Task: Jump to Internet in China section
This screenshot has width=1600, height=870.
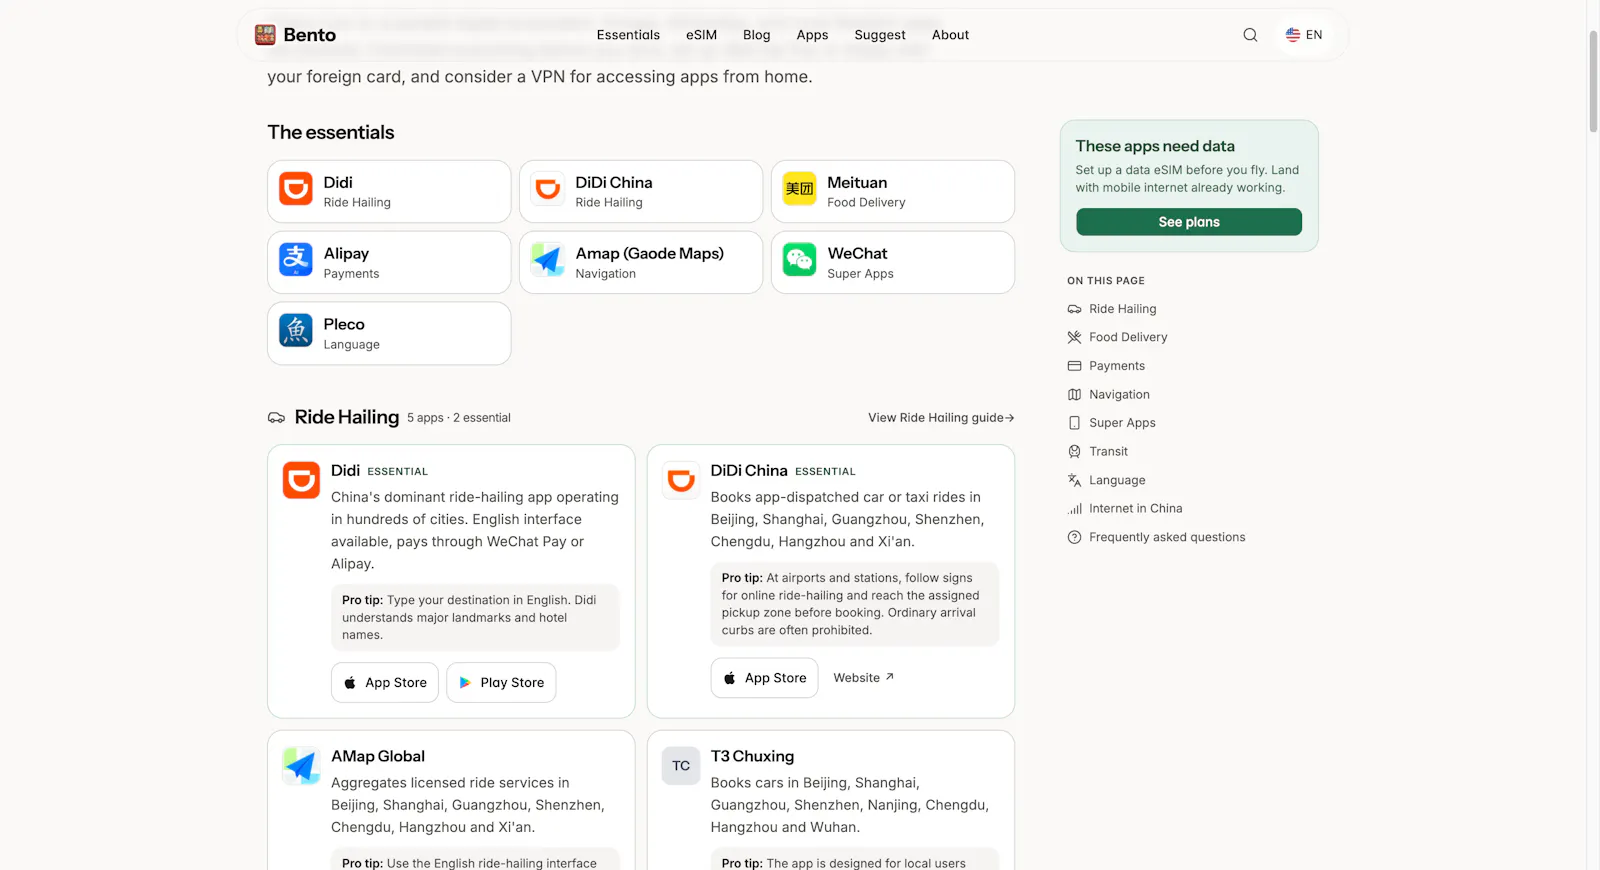Action: (x=1136, y=509)
